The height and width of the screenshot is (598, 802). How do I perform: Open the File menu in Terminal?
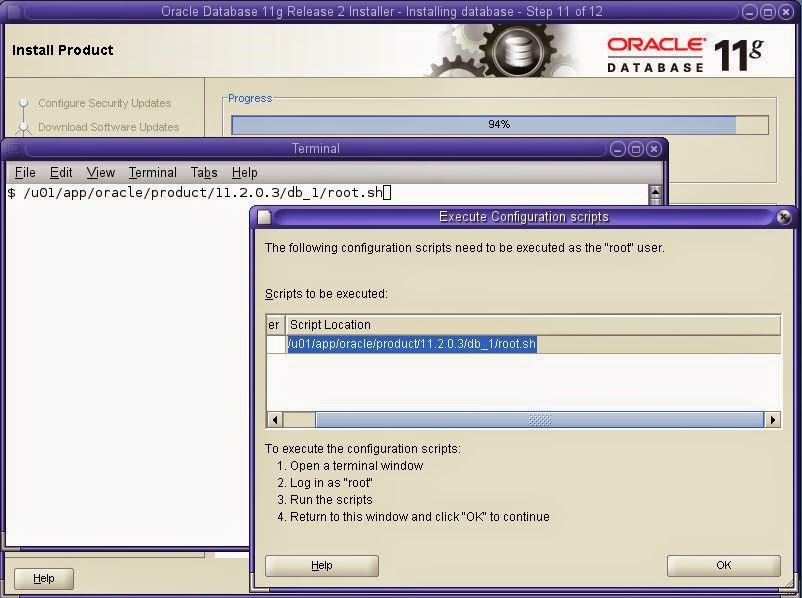pos(25,173)
